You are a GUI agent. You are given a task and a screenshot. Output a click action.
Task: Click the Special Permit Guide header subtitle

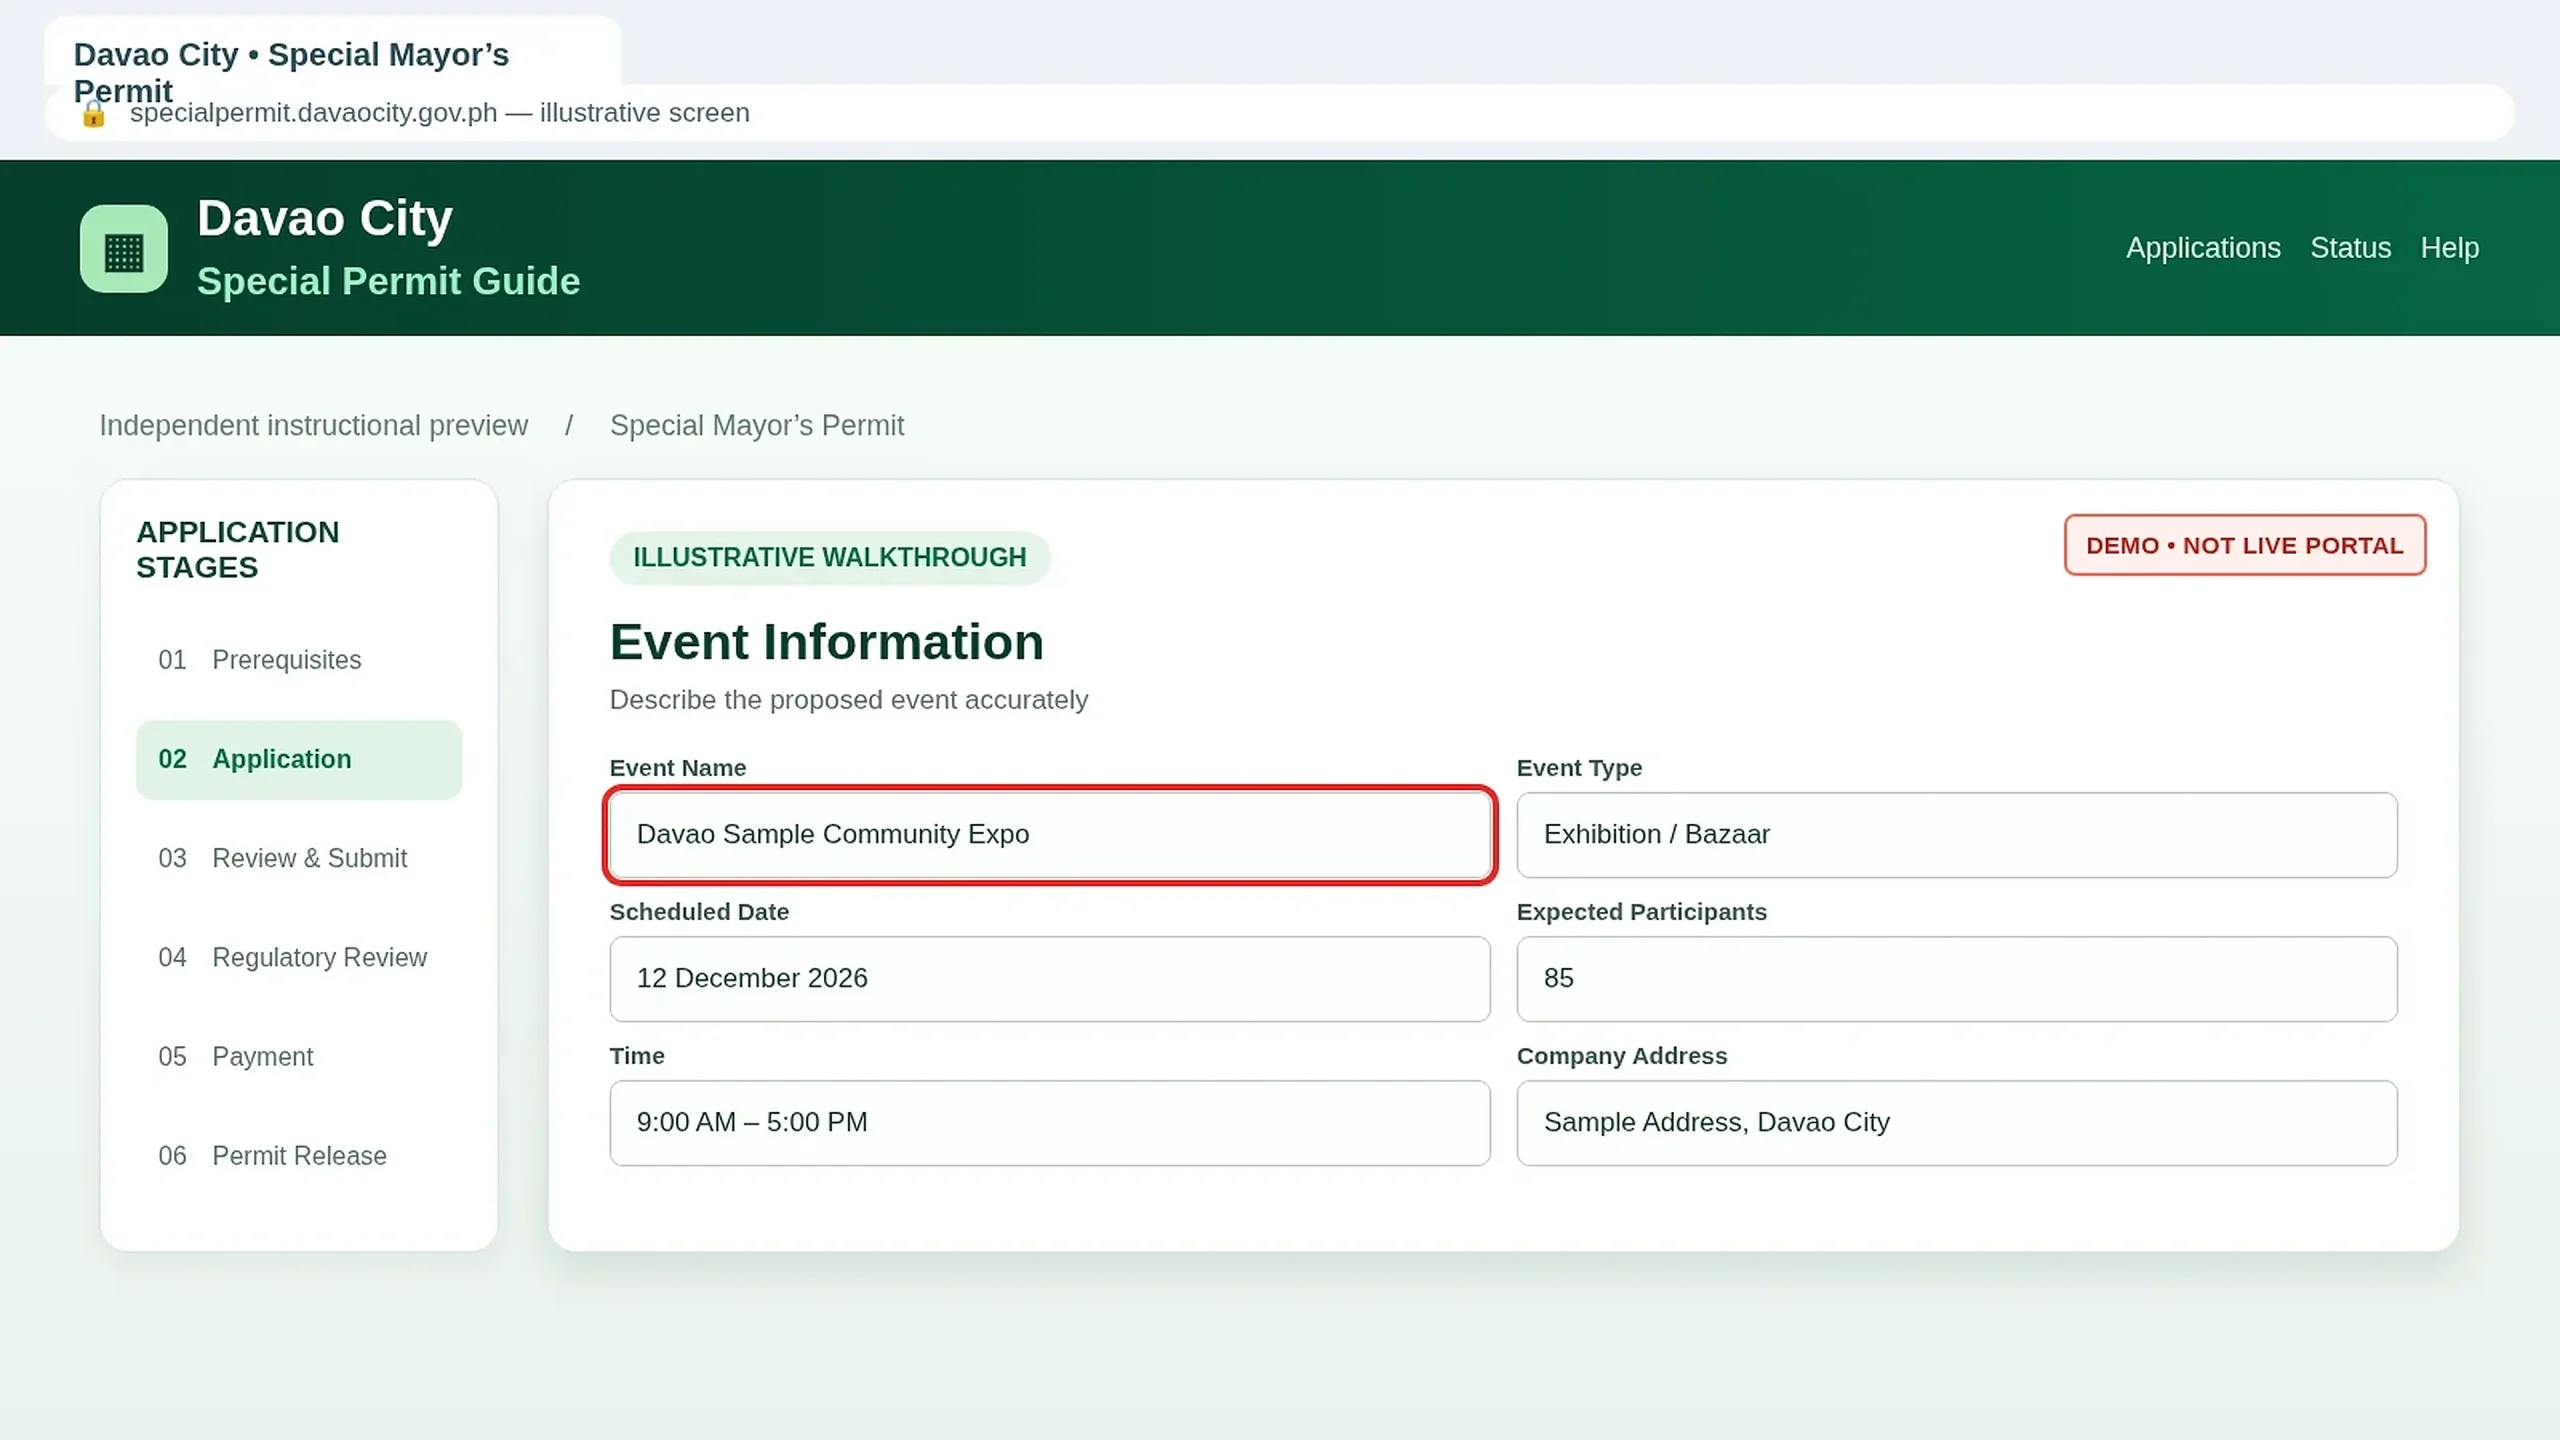(388, 282)
